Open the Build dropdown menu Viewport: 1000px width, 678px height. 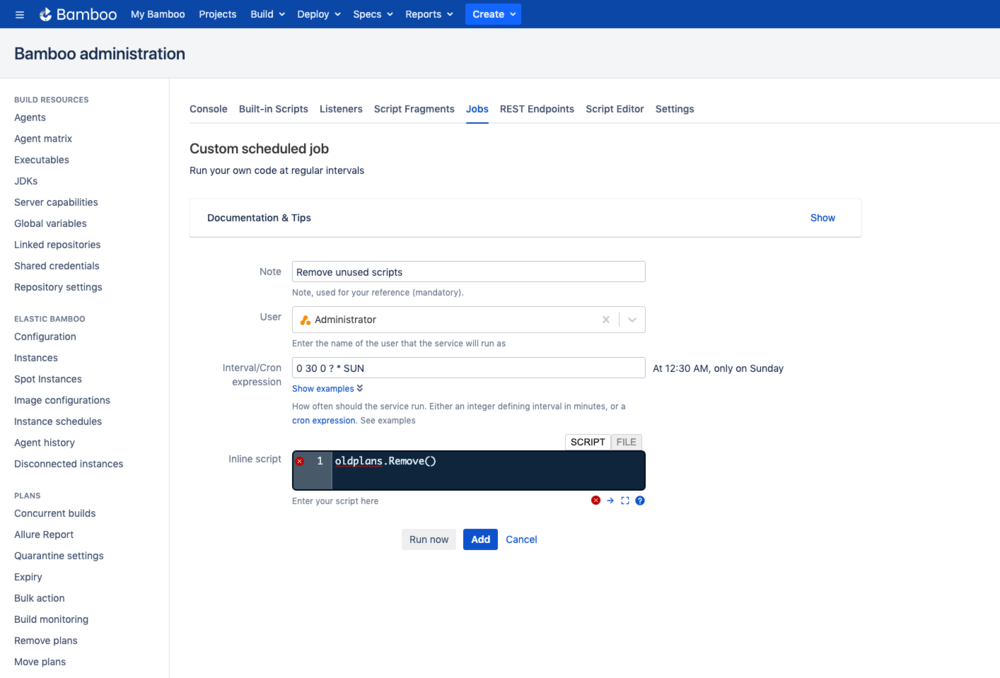pyautogui.click(x=267, y=14)
